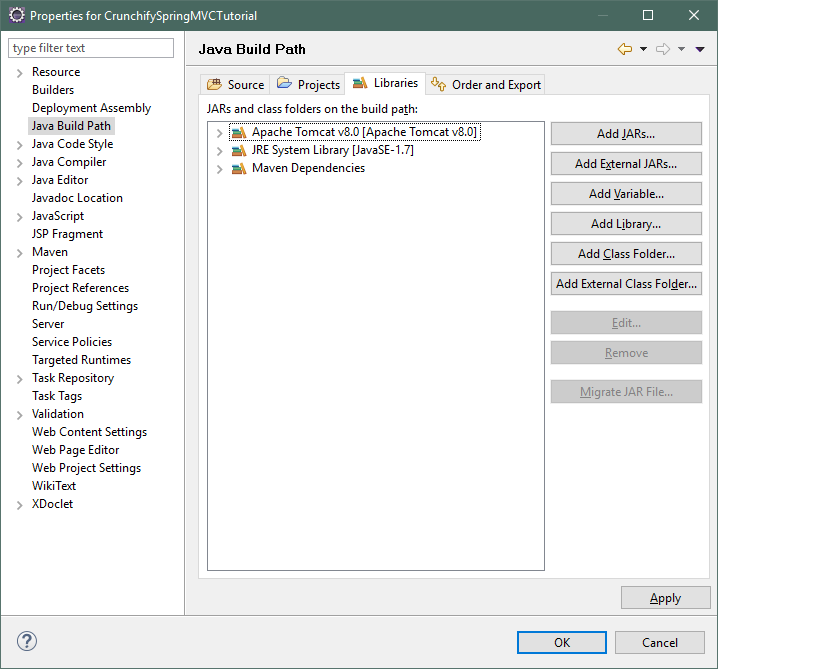Screen dimensions: 819x669
Task: Open the view menu dropdown triangle
Action: (700, 49)
